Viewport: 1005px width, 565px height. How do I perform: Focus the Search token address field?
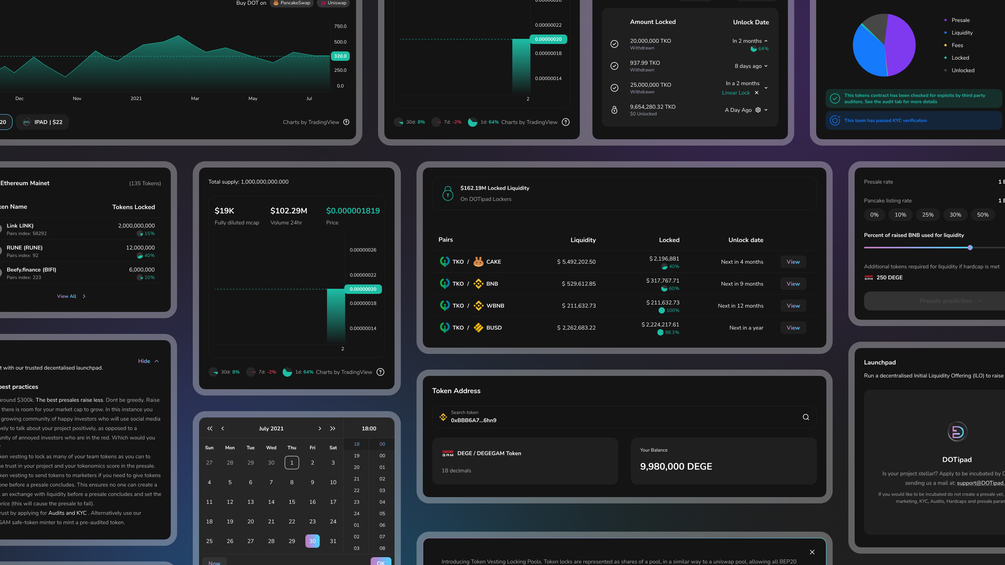624,417
